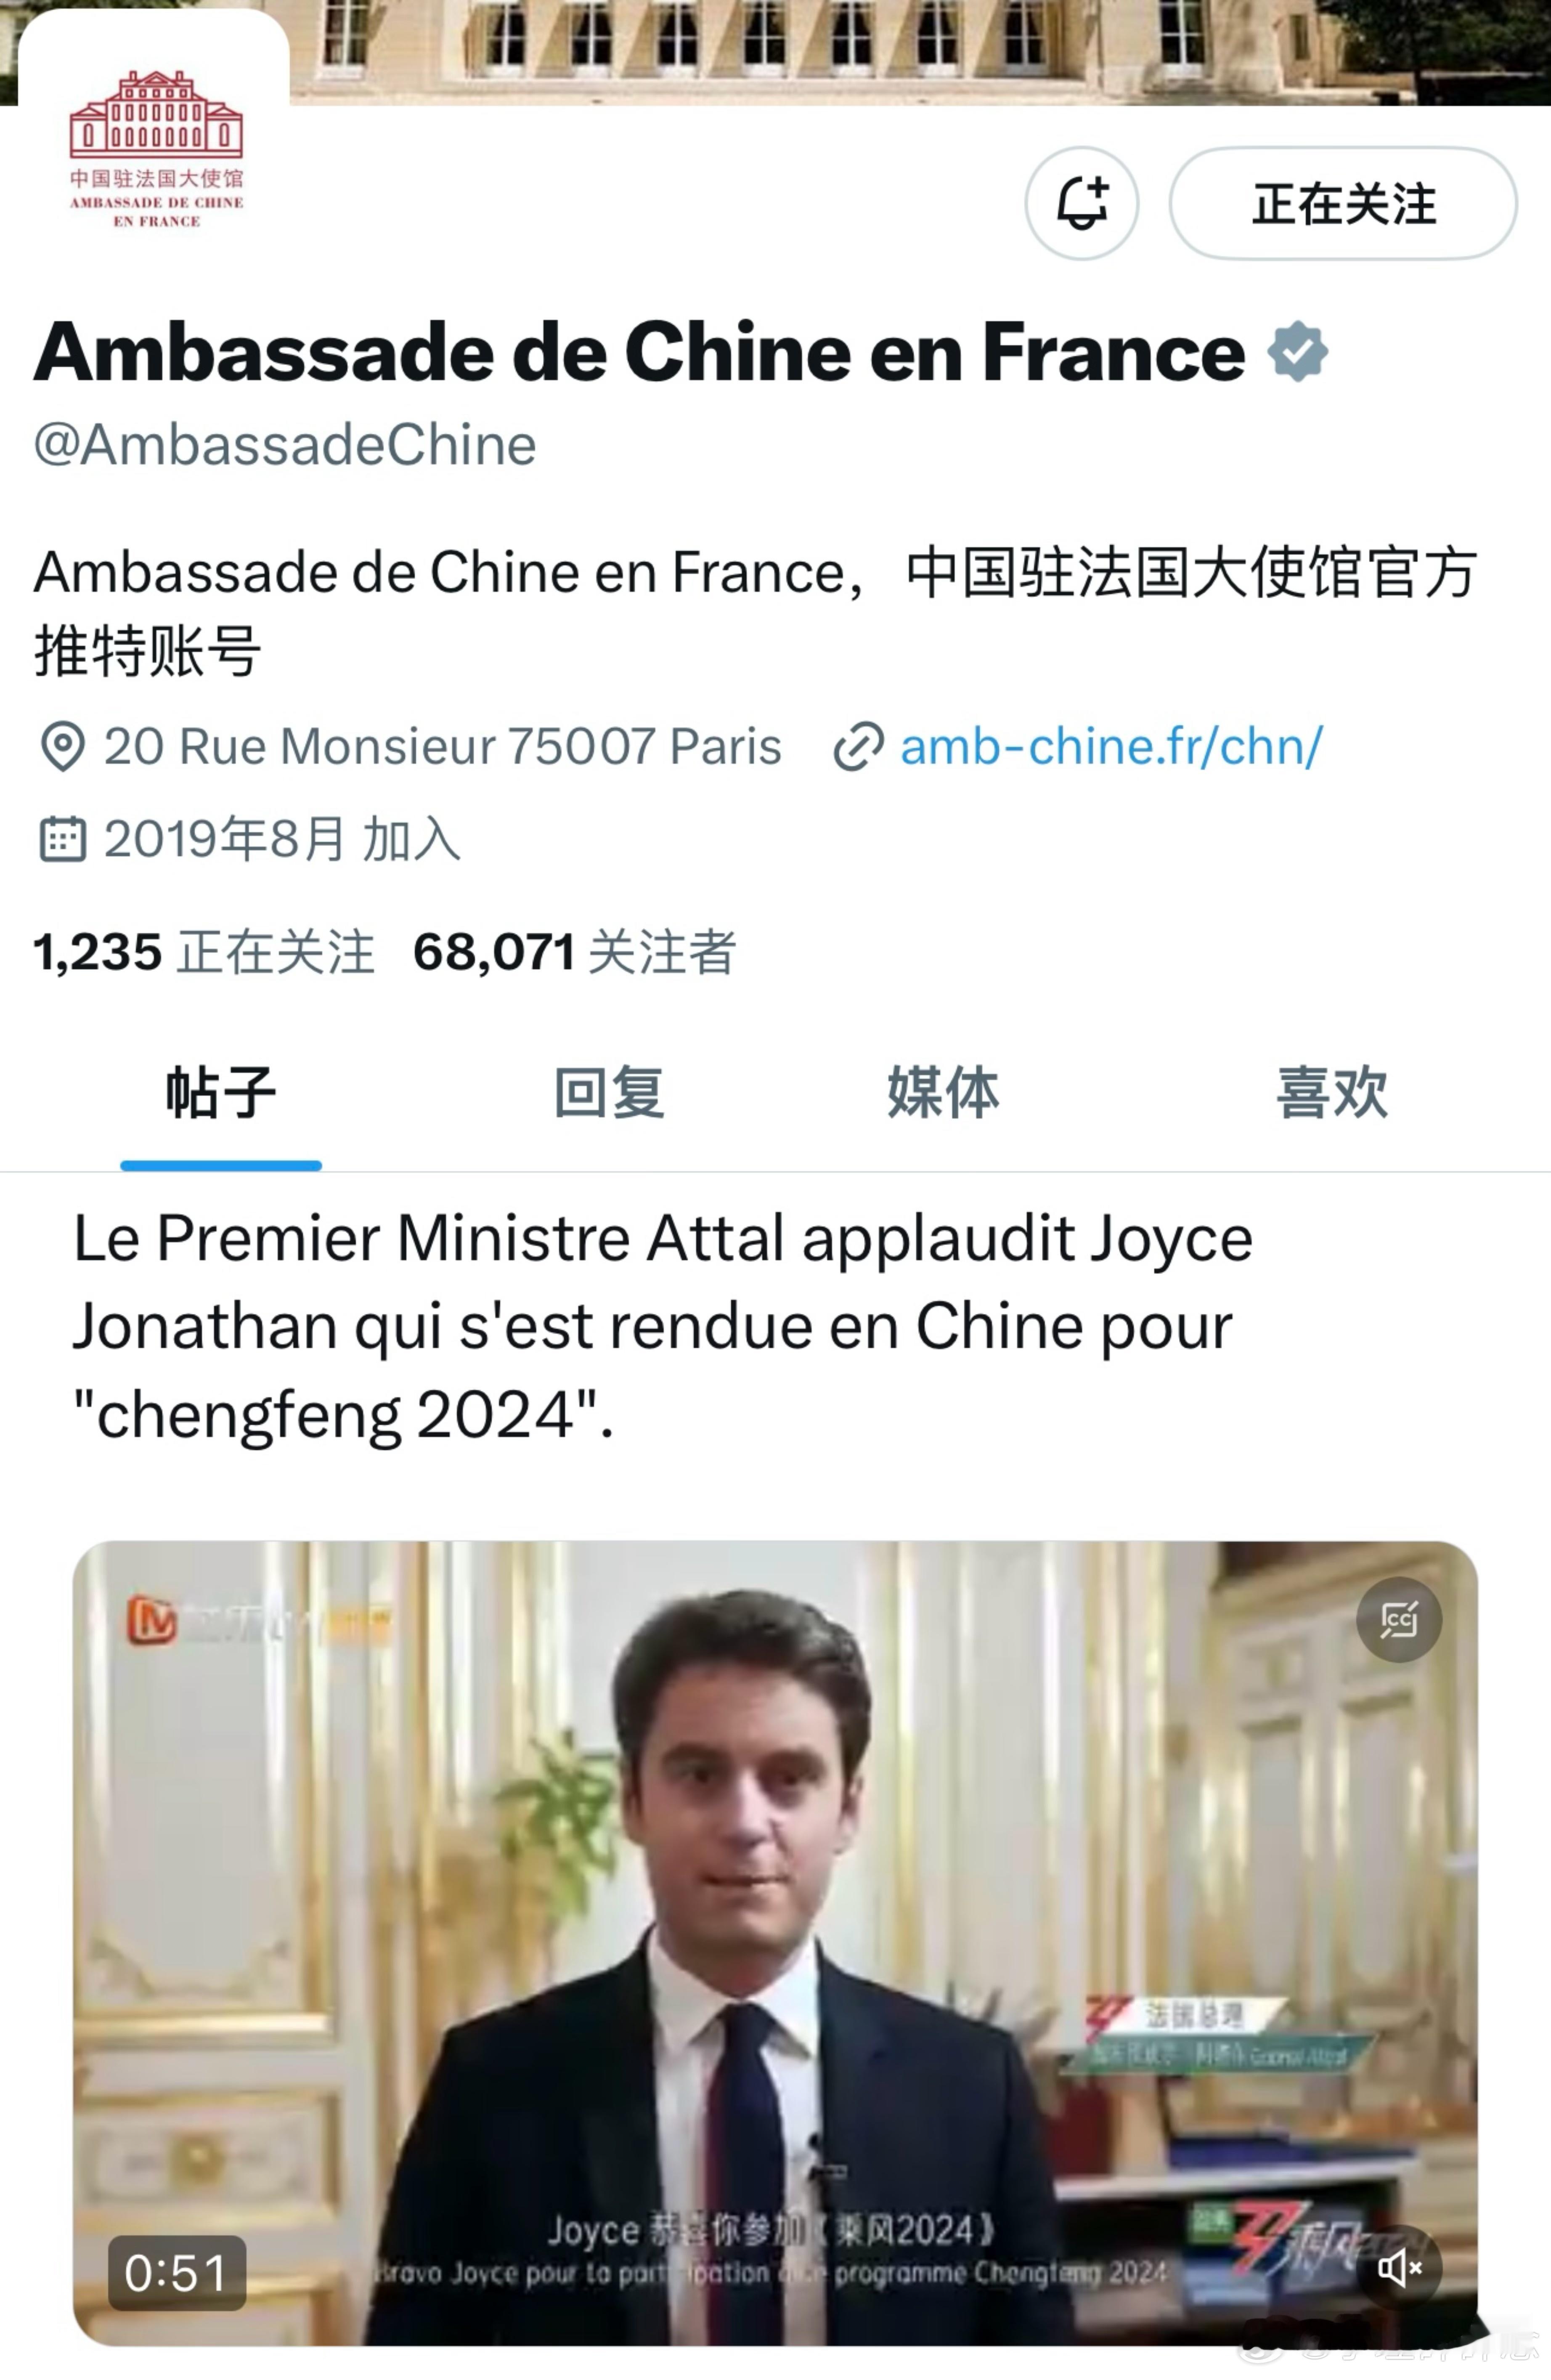The image size is (1551, 2380).
Task: Tap the chain link icon
Action: tap(858, 747)
